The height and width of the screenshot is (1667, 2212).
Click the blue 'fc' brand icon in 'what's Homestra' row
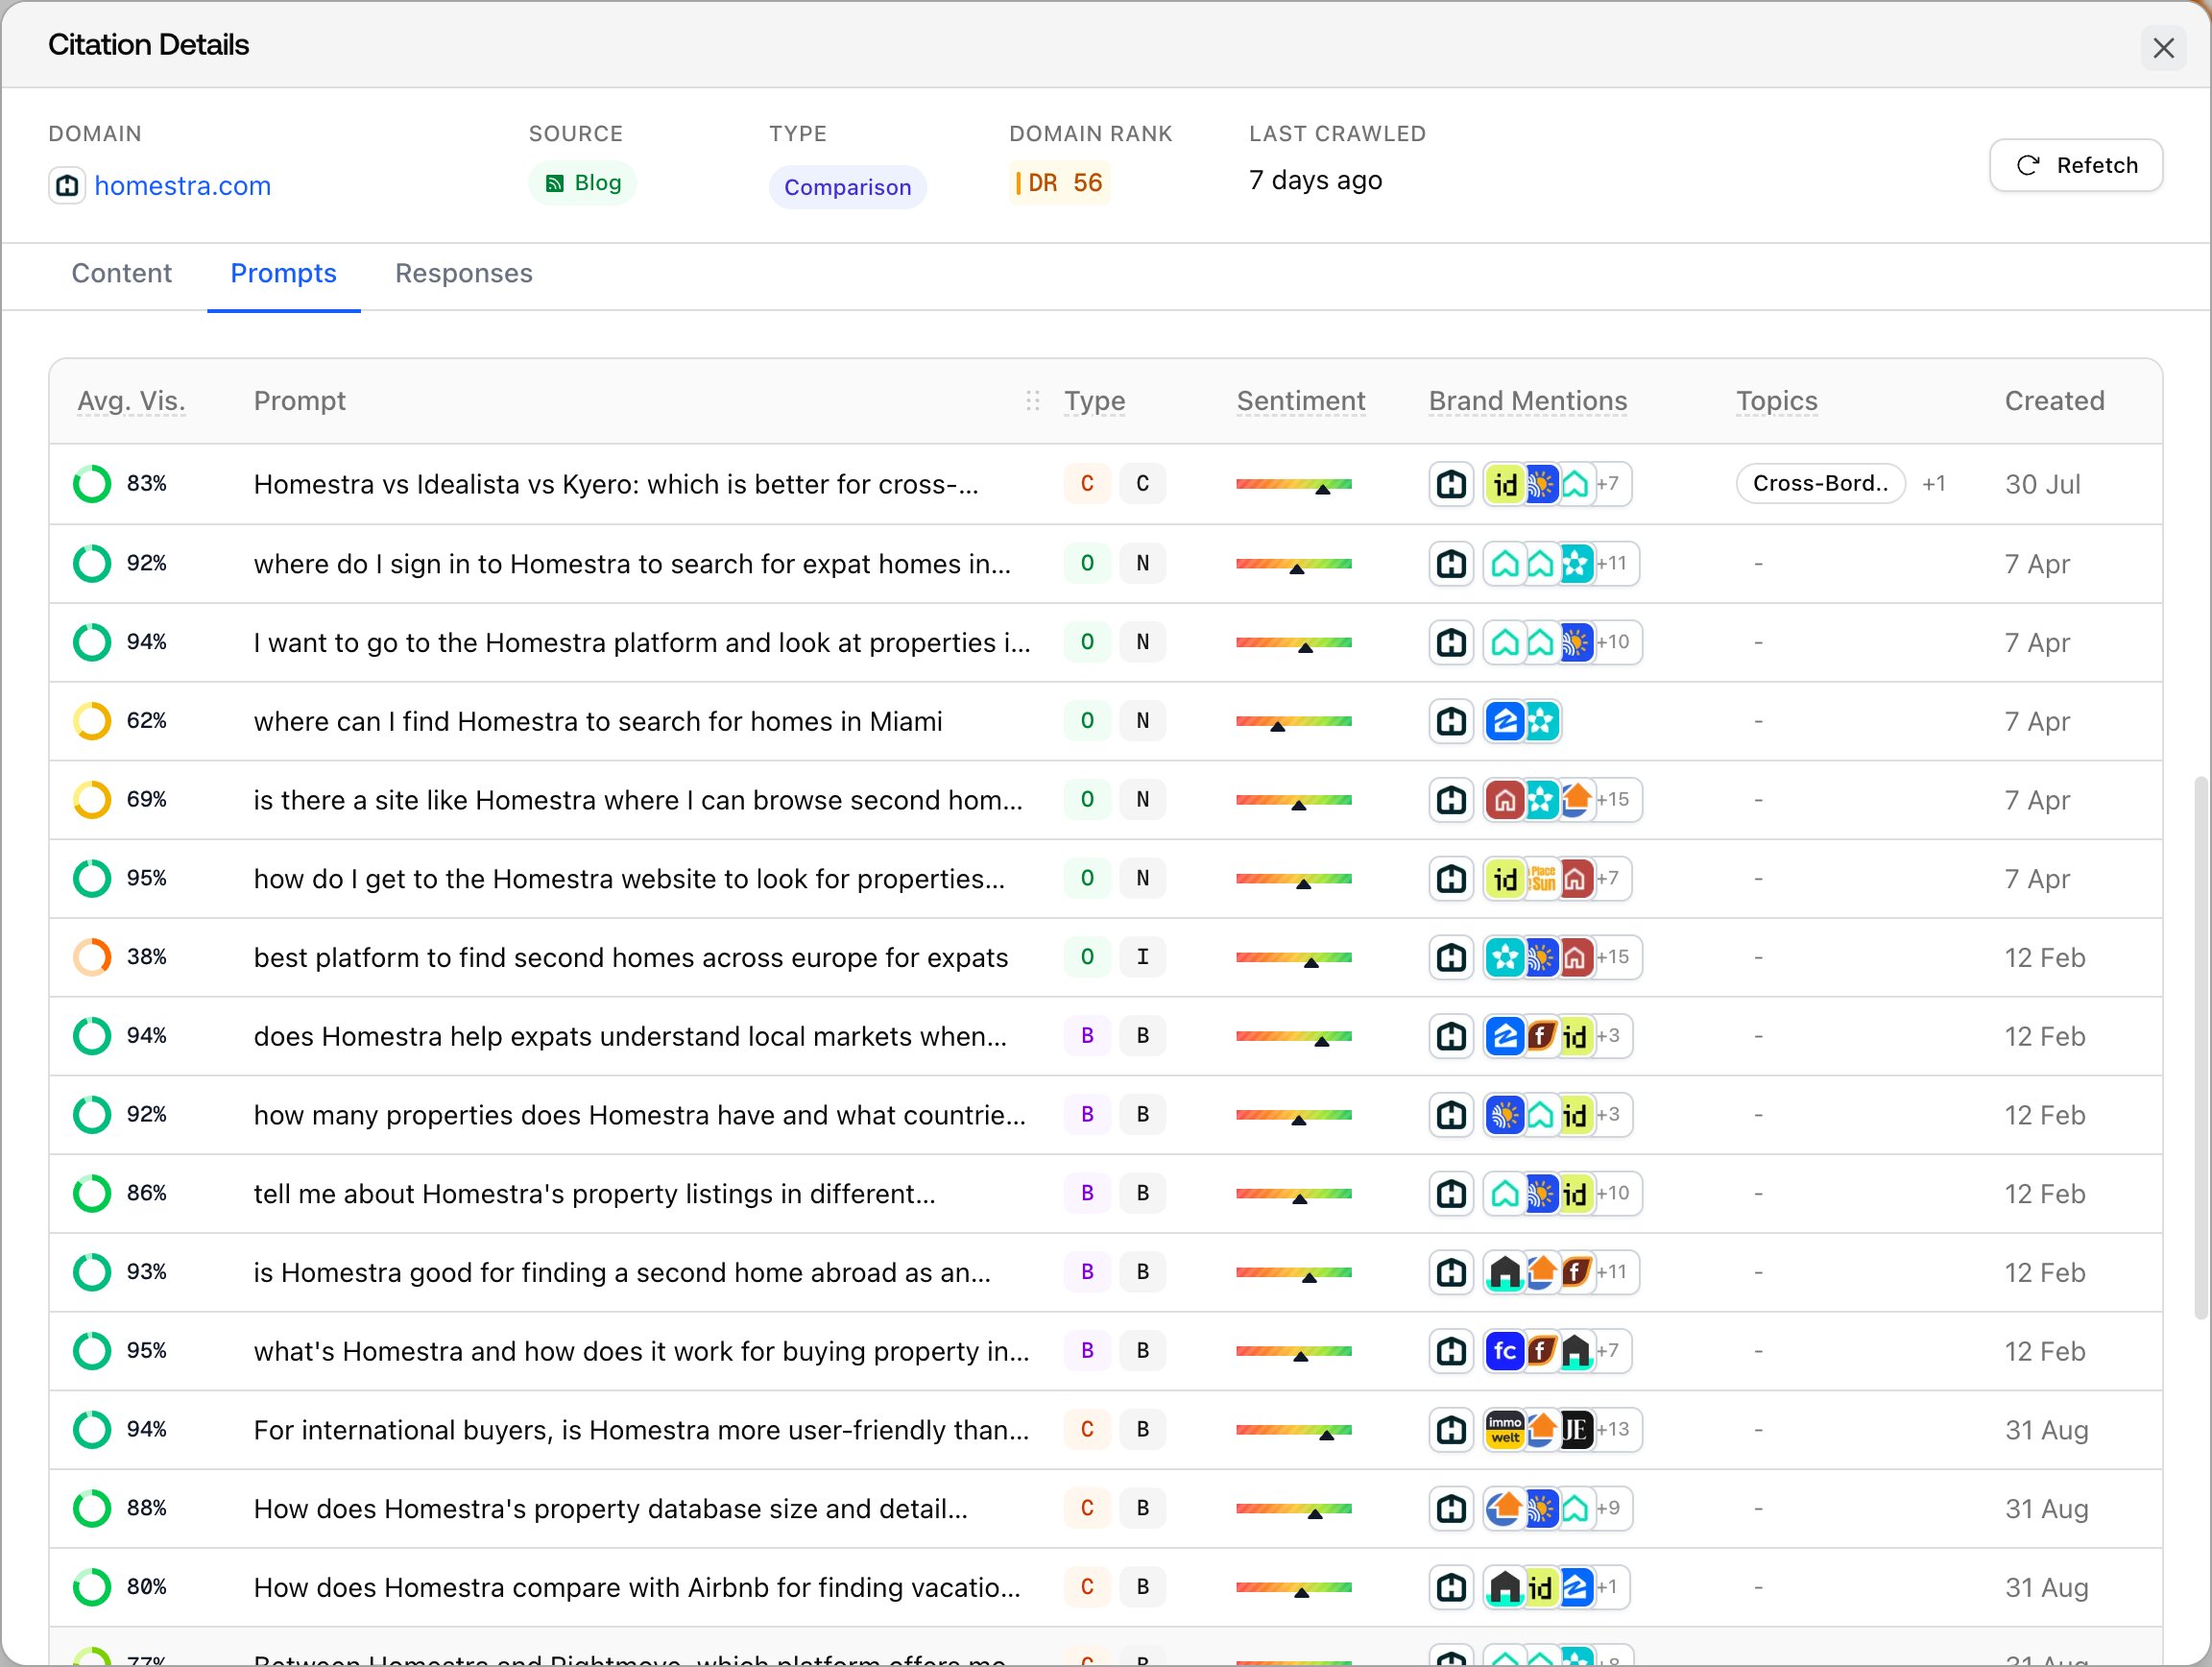click(x=1504, y=1352)
